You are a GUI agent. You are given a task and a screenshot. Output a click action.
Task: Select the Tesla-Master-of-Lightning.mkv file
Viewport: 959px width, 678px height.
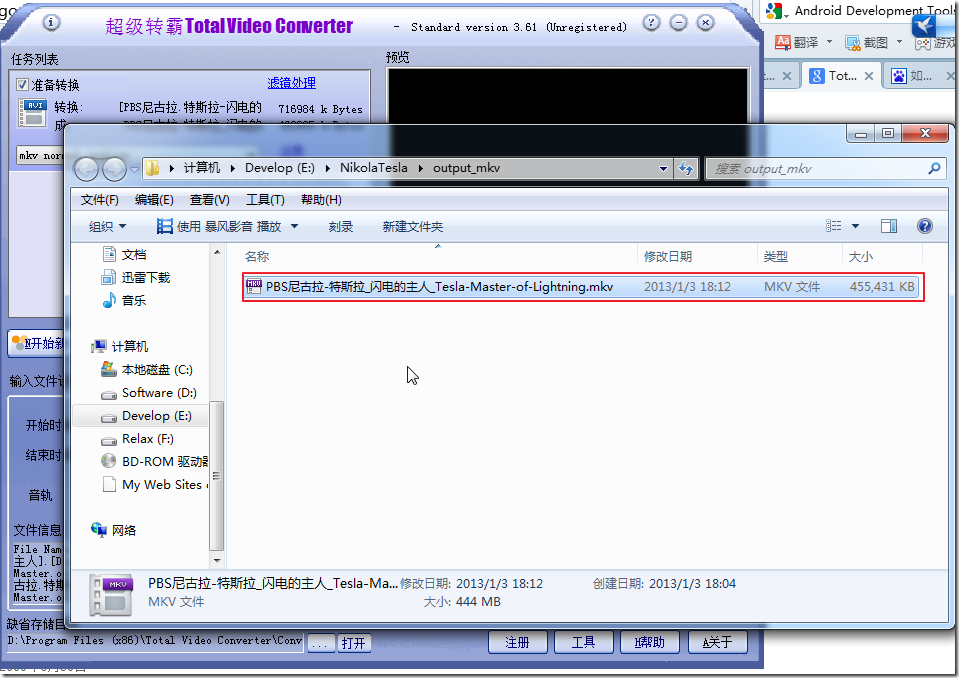coord(582,287)
